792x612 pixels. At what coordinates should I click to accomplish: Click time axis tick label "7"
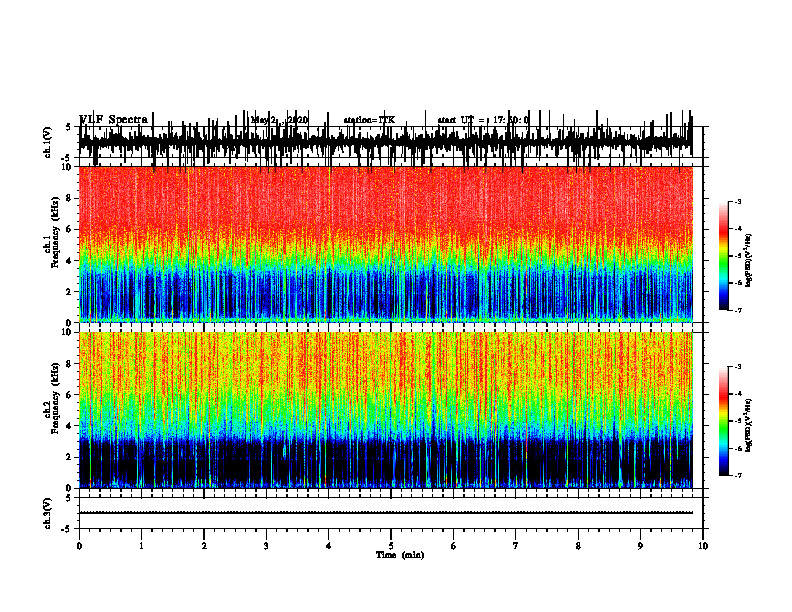(x=516, y=546)
